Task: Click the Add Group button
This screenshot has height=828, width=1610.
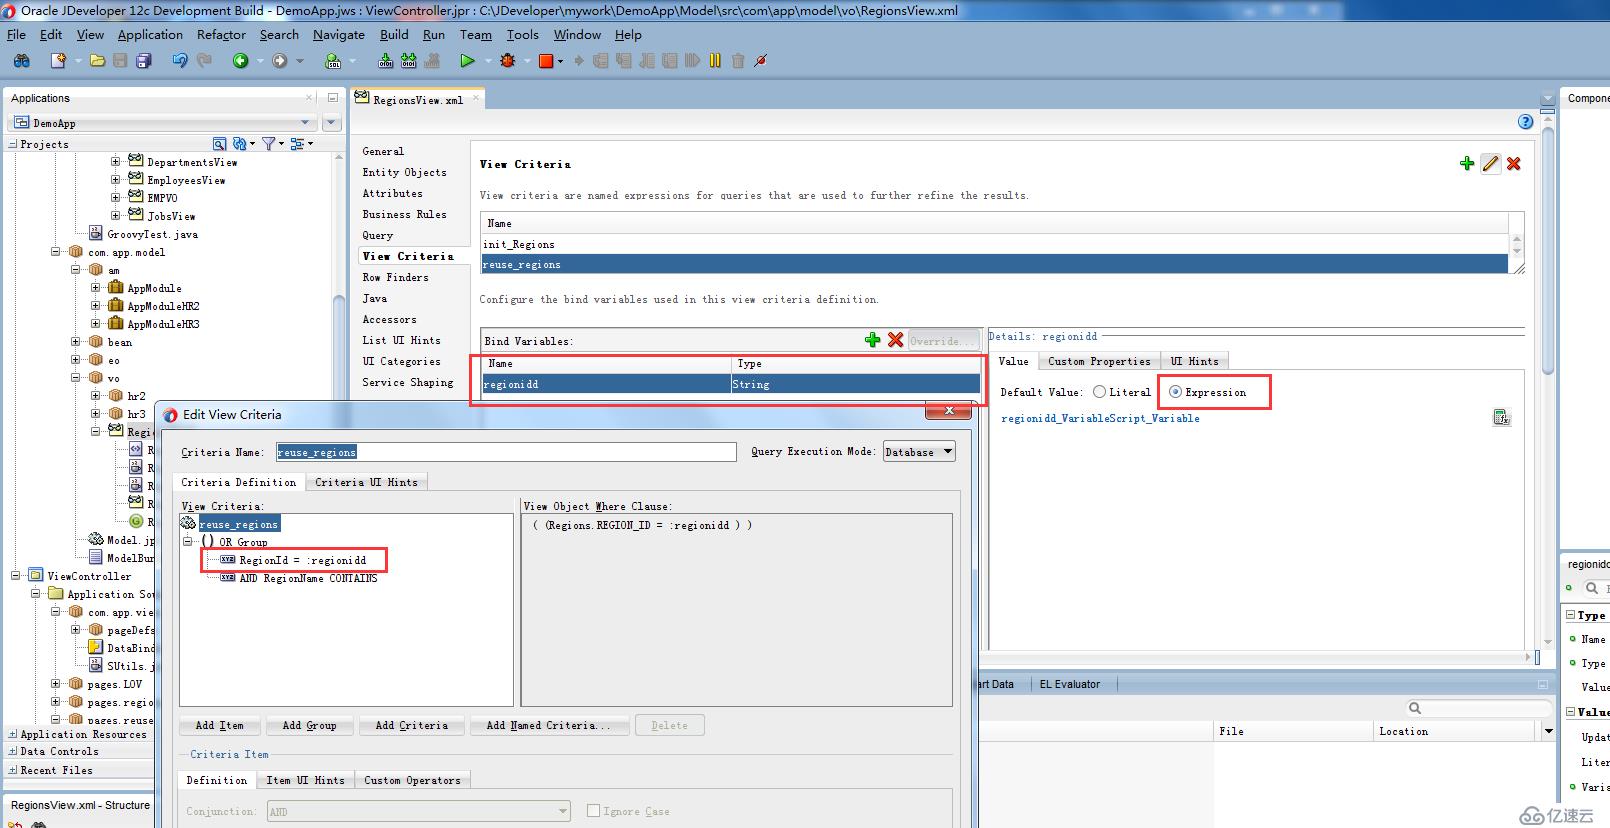Action: pyautogui.click(x=309, y=725)
